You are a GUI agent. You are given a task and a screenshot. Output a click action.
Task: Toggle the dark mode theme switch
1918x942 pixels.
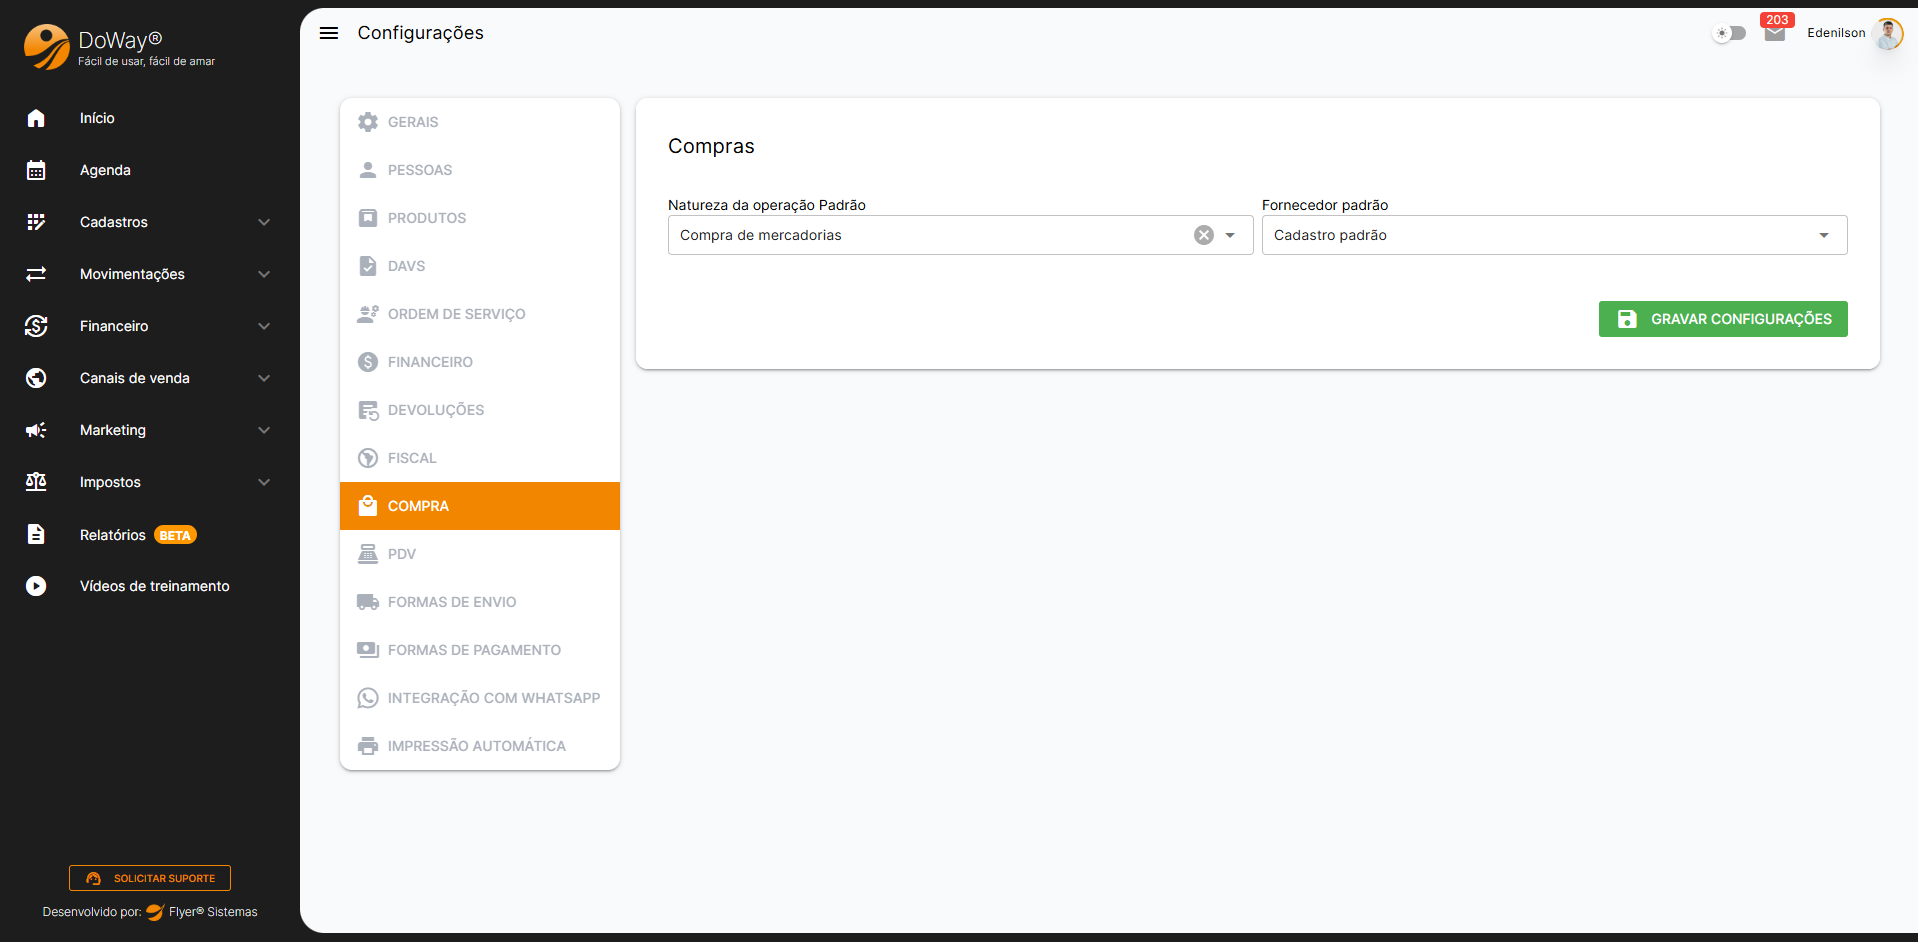(x=1729, y=33)
